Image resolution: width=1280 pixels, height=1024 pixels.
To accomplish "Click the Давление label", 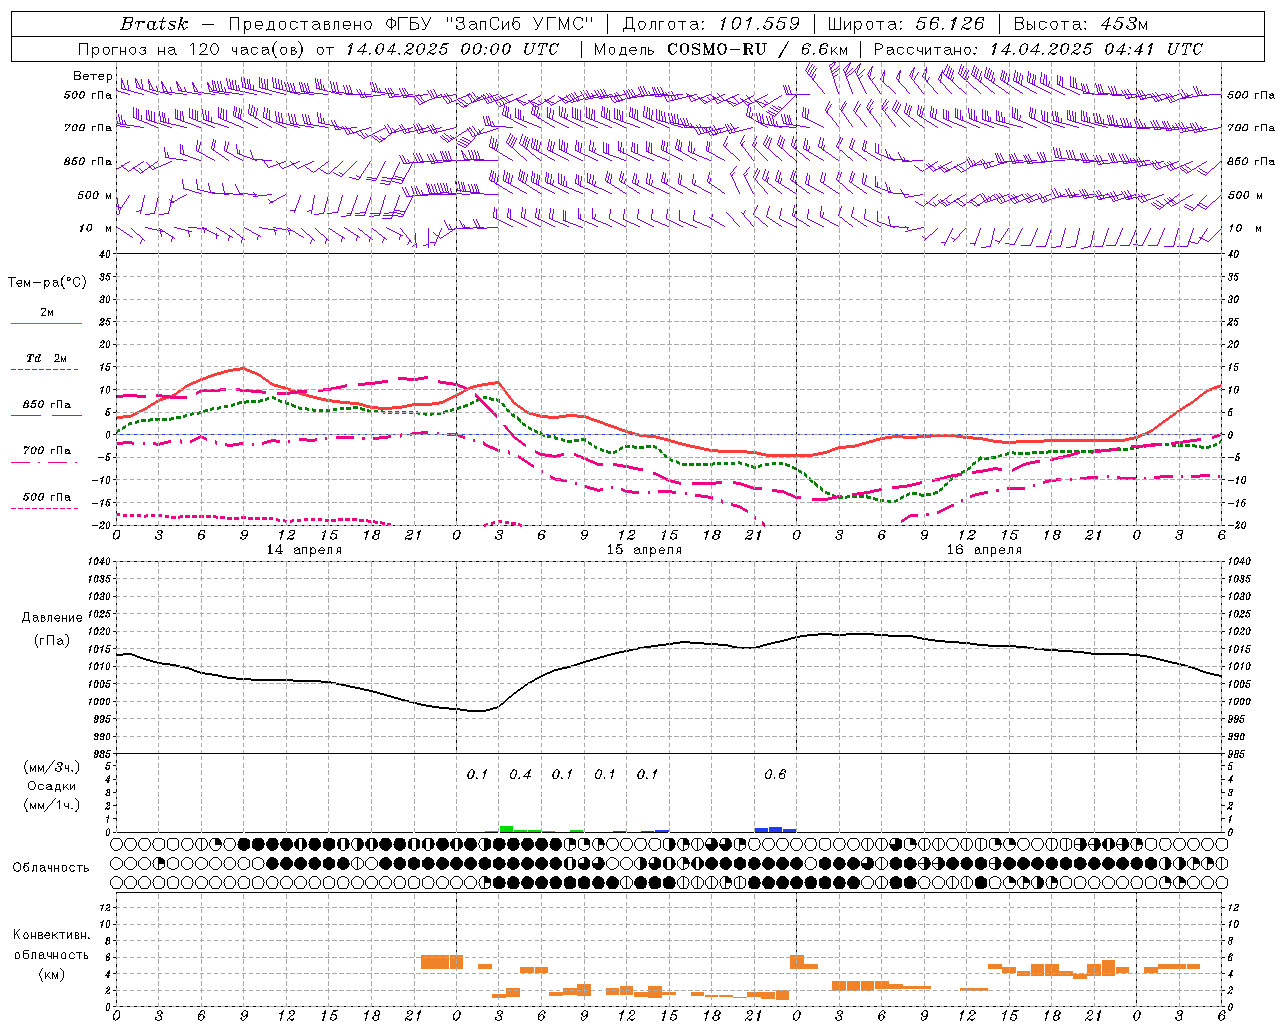I will tap(50, 618).
